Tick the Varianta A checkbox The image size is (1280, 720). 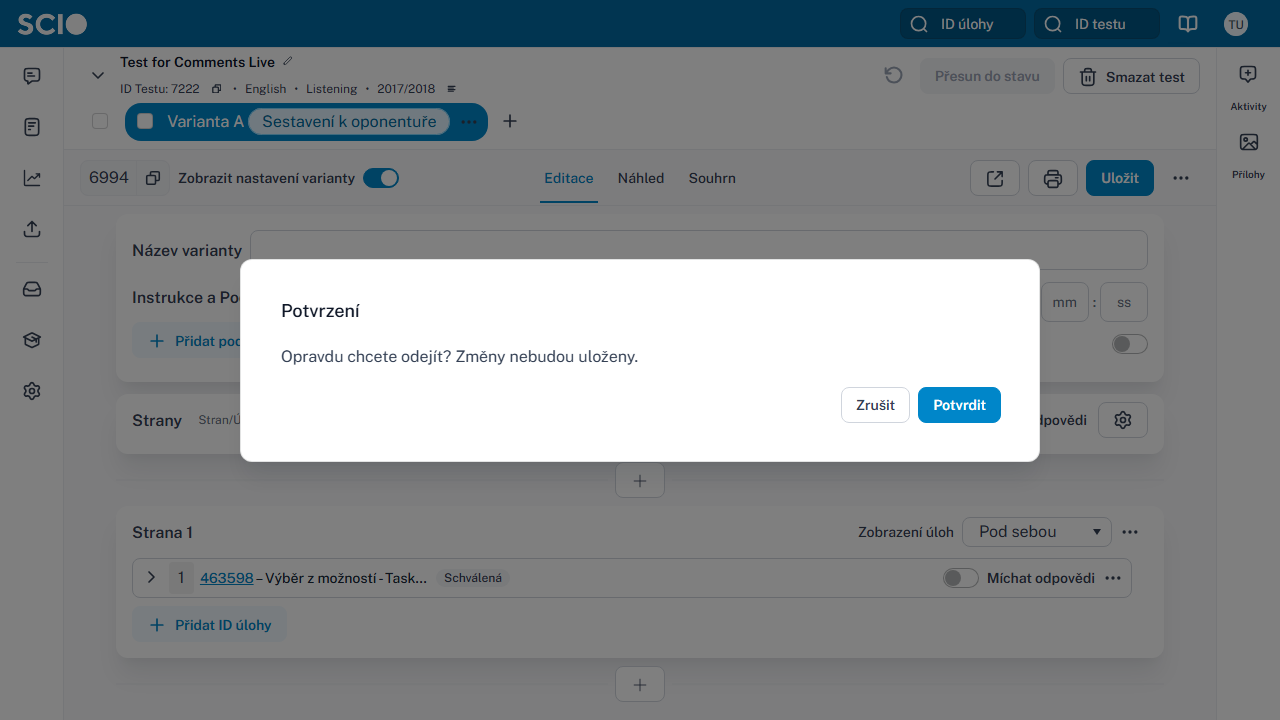click(x=145, y=121)
